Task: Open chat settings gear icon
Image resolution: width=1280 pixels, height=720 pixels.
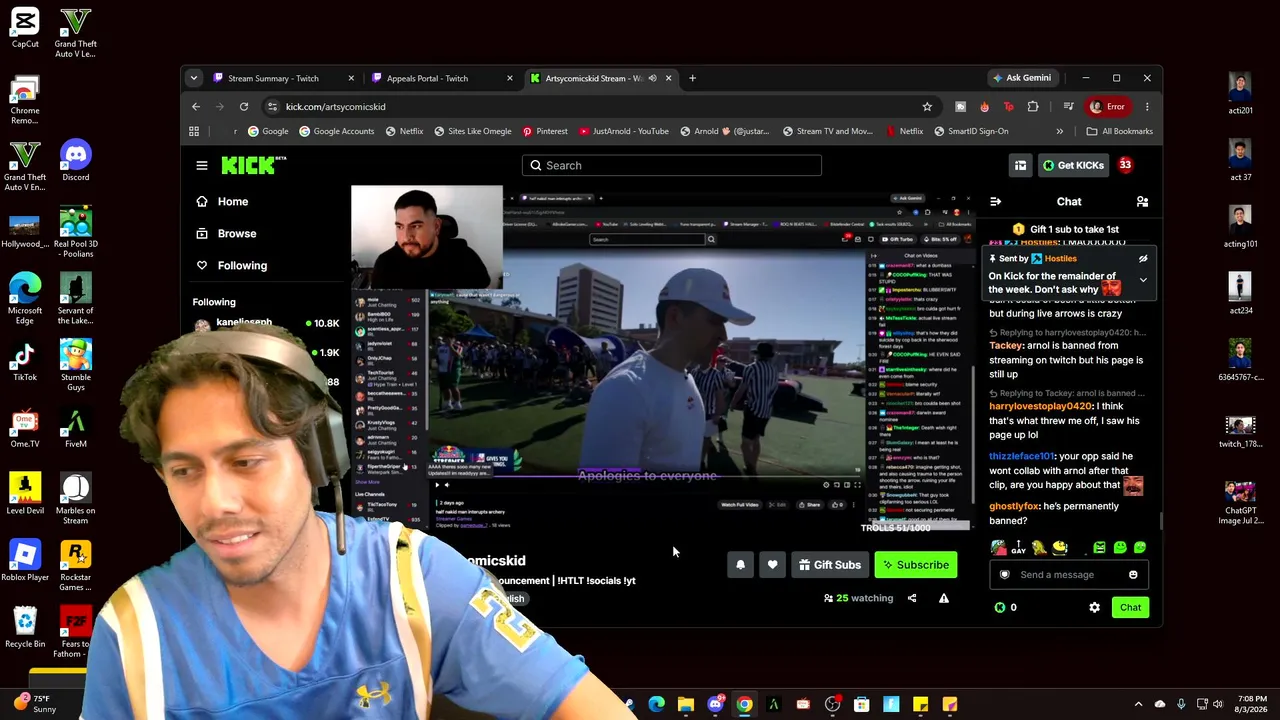Action: click(x=1094, y=607)
